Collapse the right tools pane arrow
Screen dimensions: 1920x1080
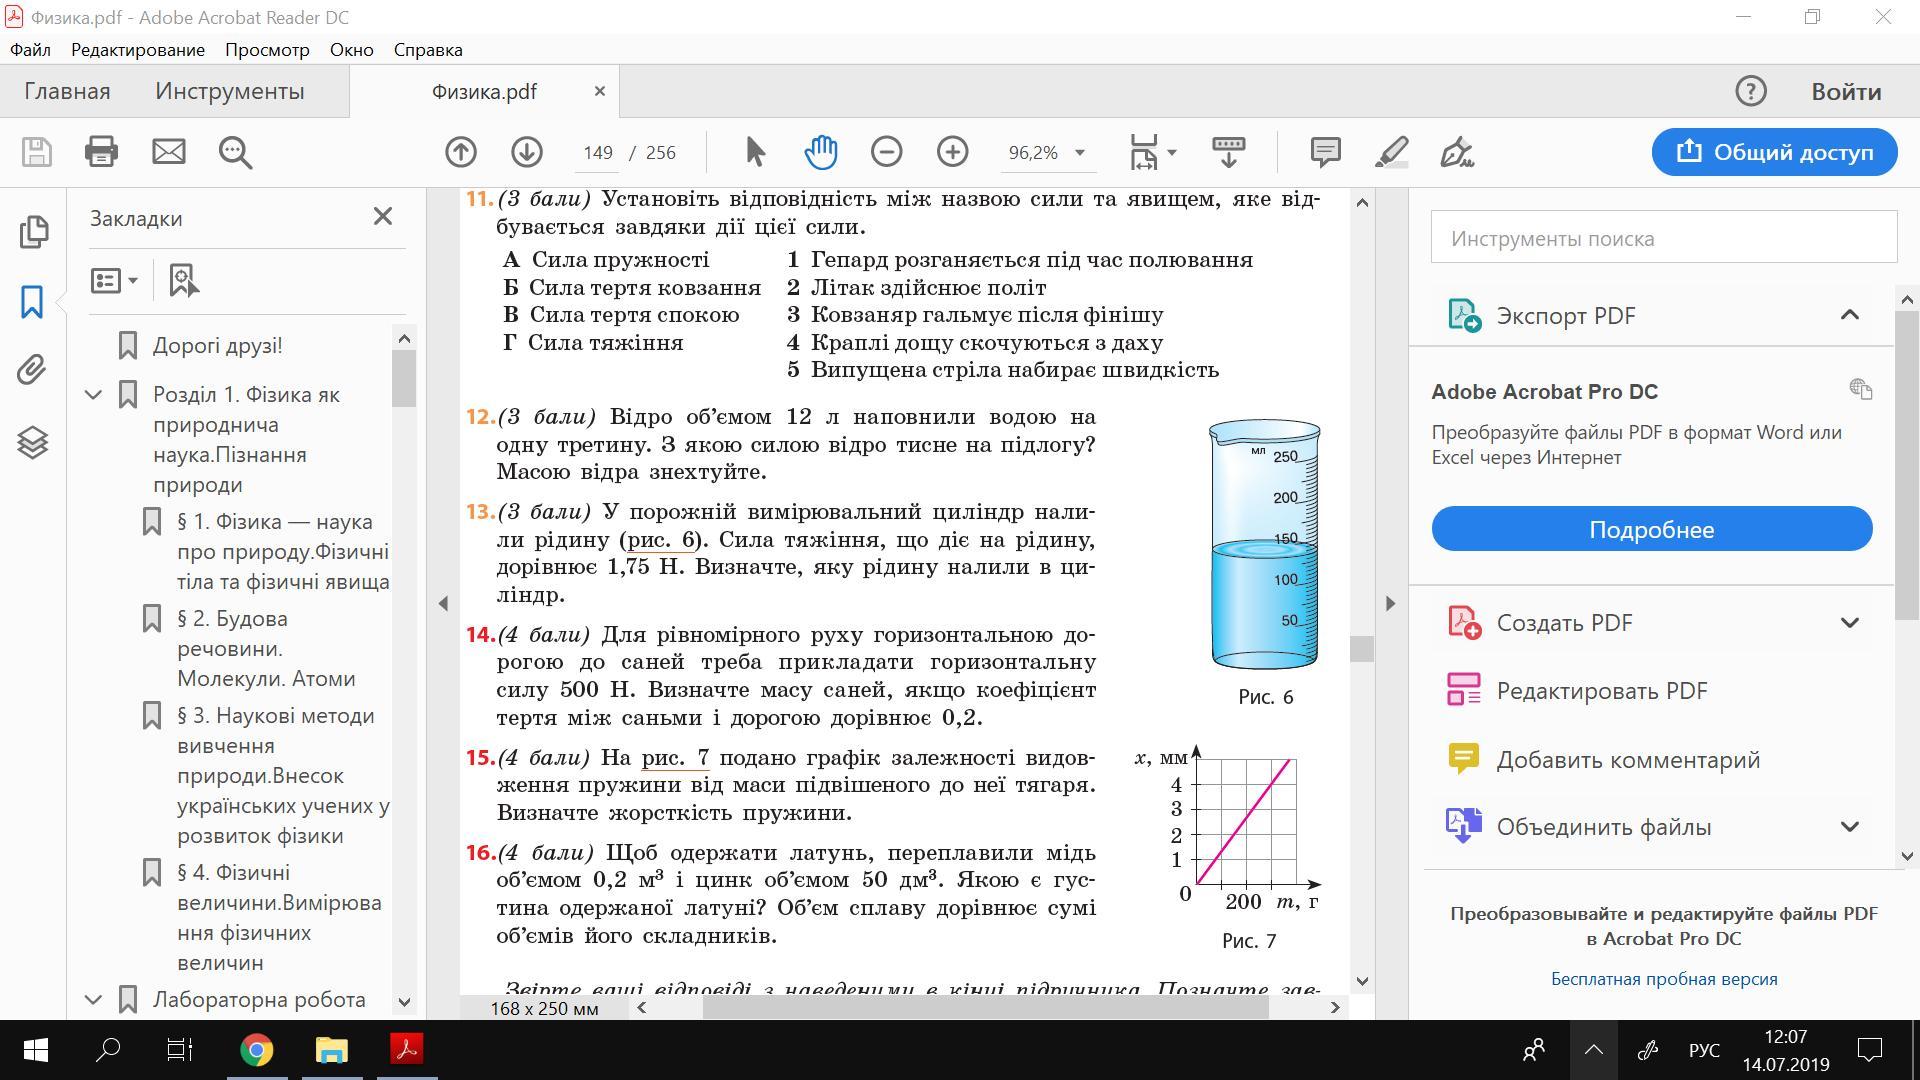click(1390, 603)
